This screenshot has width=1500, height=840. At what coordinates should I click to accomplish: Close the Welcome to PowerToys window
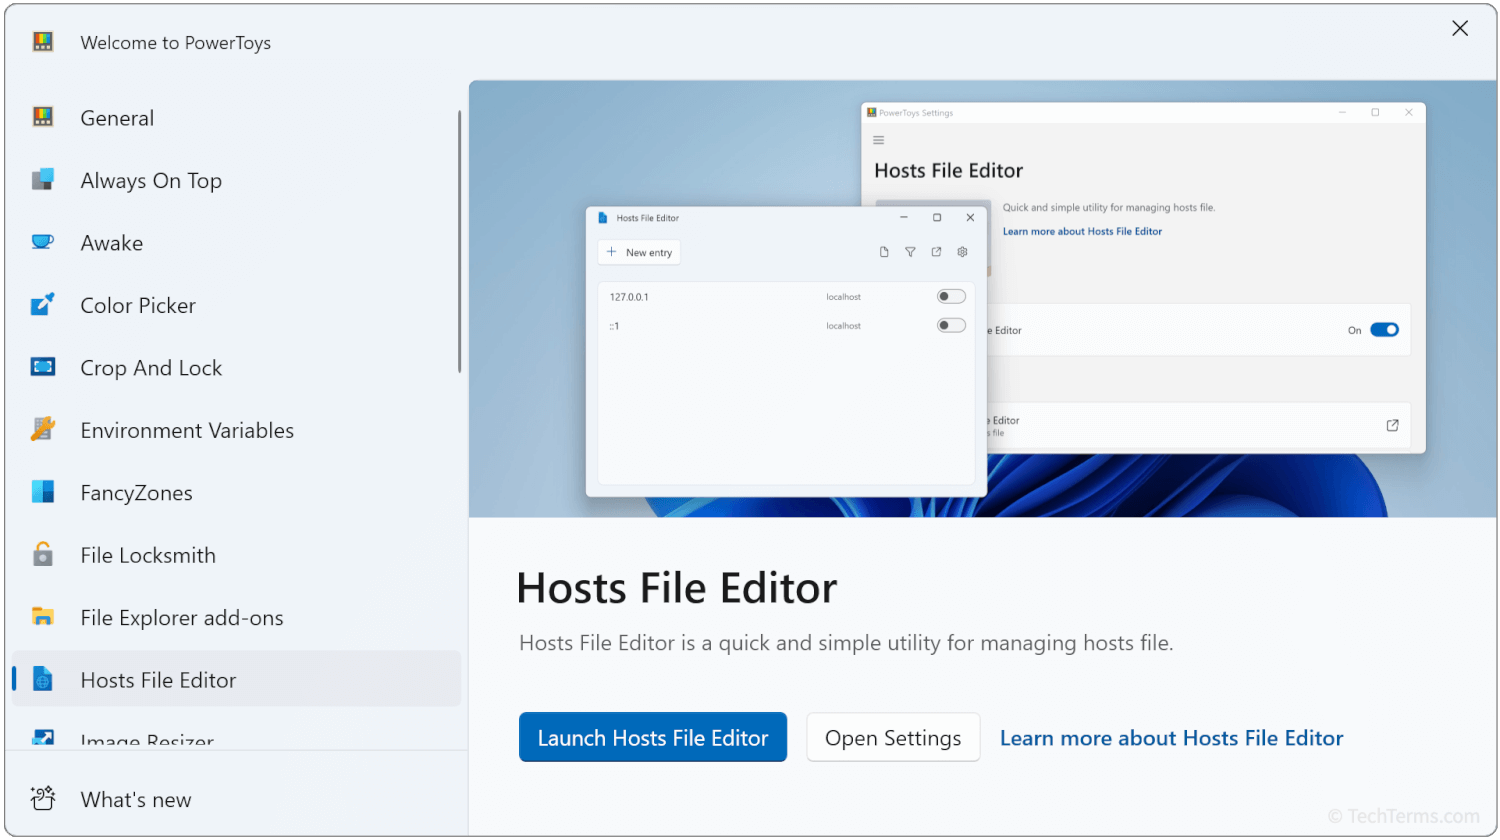[x=1460, y=28]
